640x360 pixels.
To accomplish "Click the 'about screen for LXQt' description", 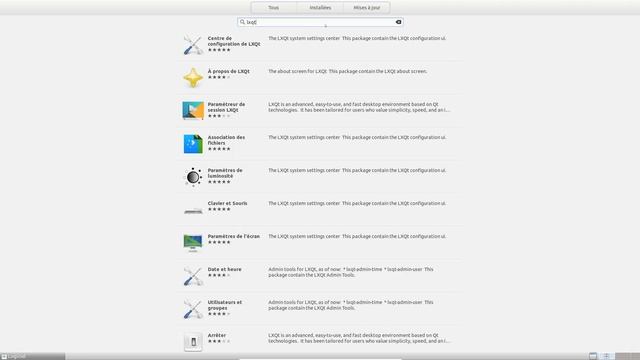I will pos(348,71).
